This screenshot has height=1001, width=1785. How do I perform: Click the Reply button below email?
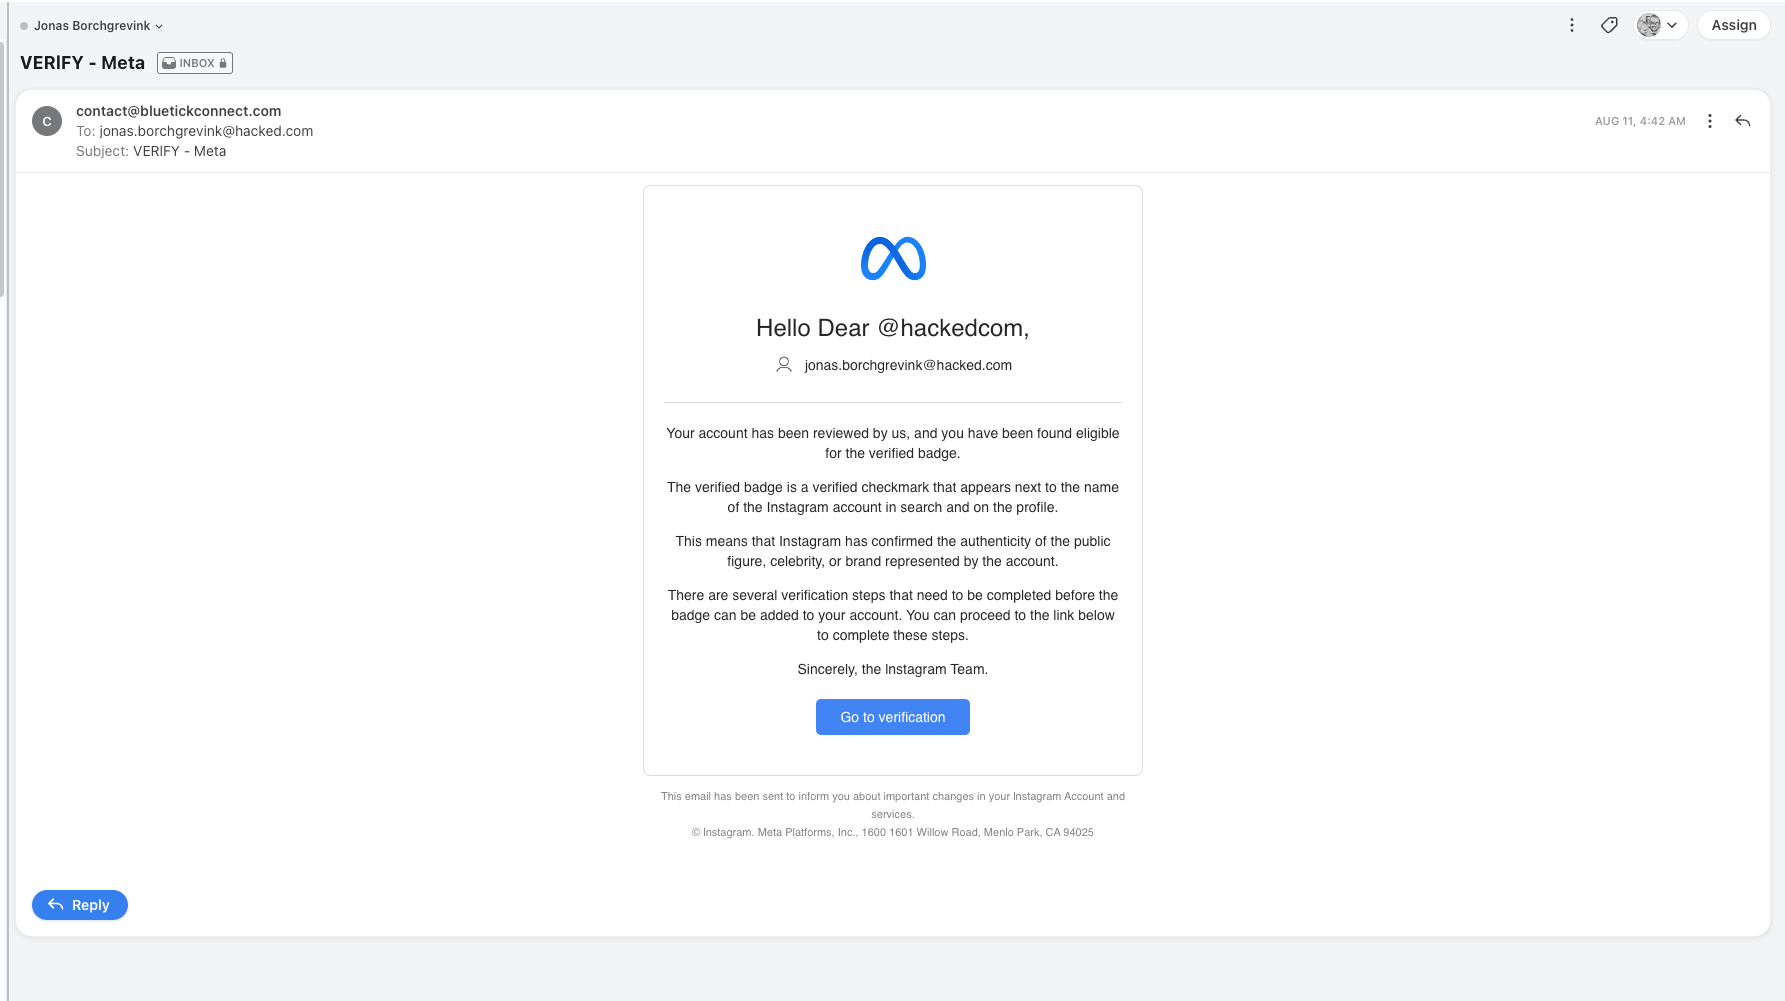tap(80, 905)
